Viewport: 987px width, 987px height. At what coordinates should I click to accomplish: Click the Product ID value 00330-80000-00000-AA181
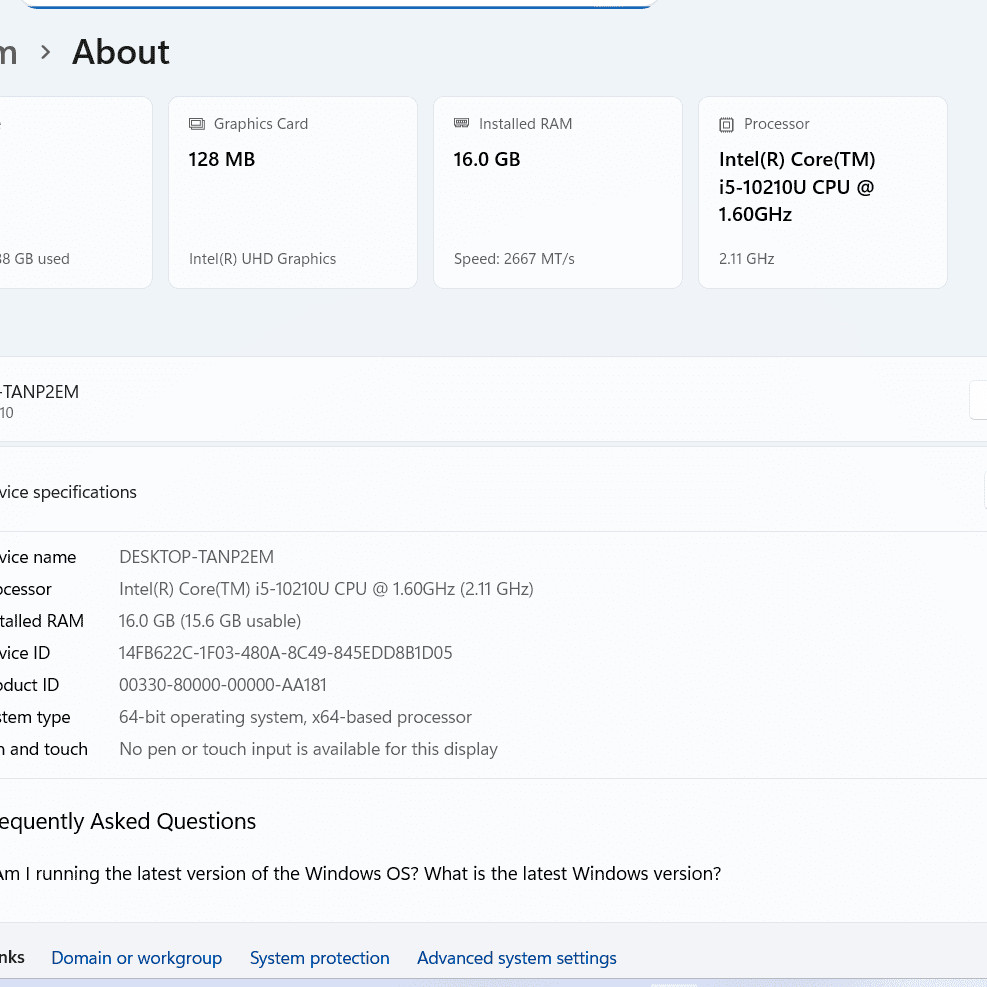(222, 685)
